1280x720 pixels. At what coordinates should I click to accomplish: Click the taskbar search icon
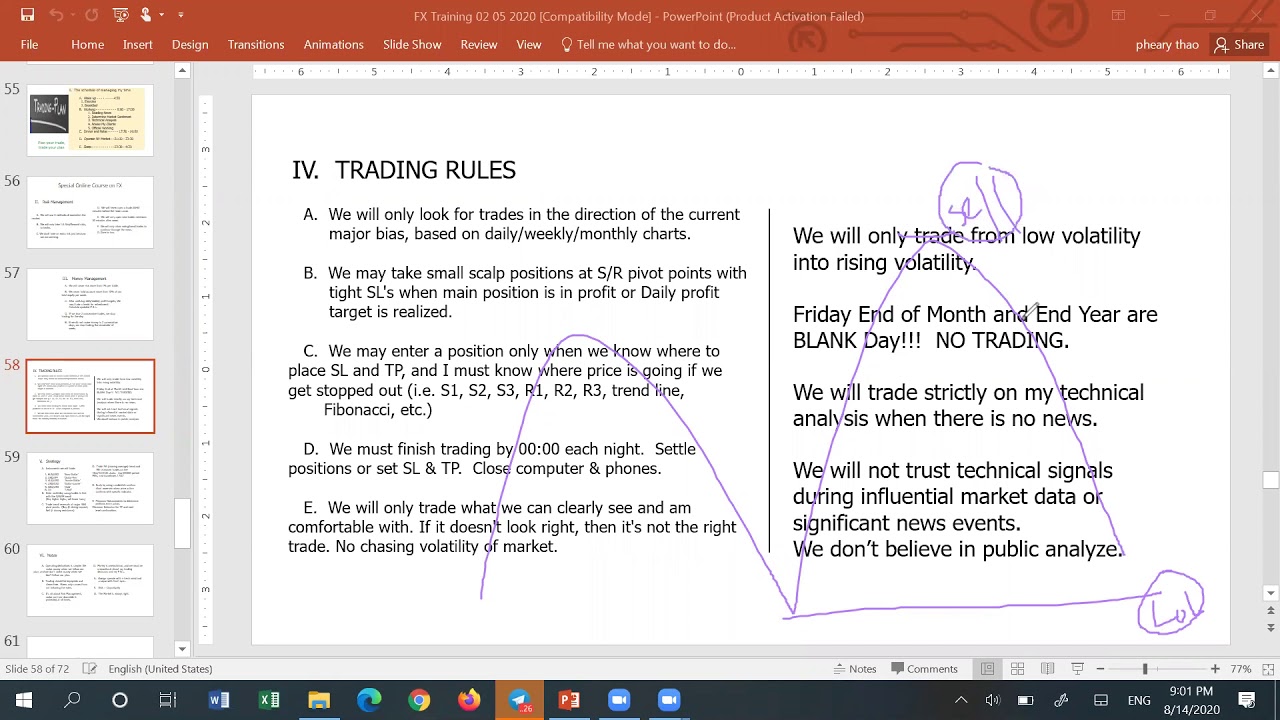[x=72, y=700]
